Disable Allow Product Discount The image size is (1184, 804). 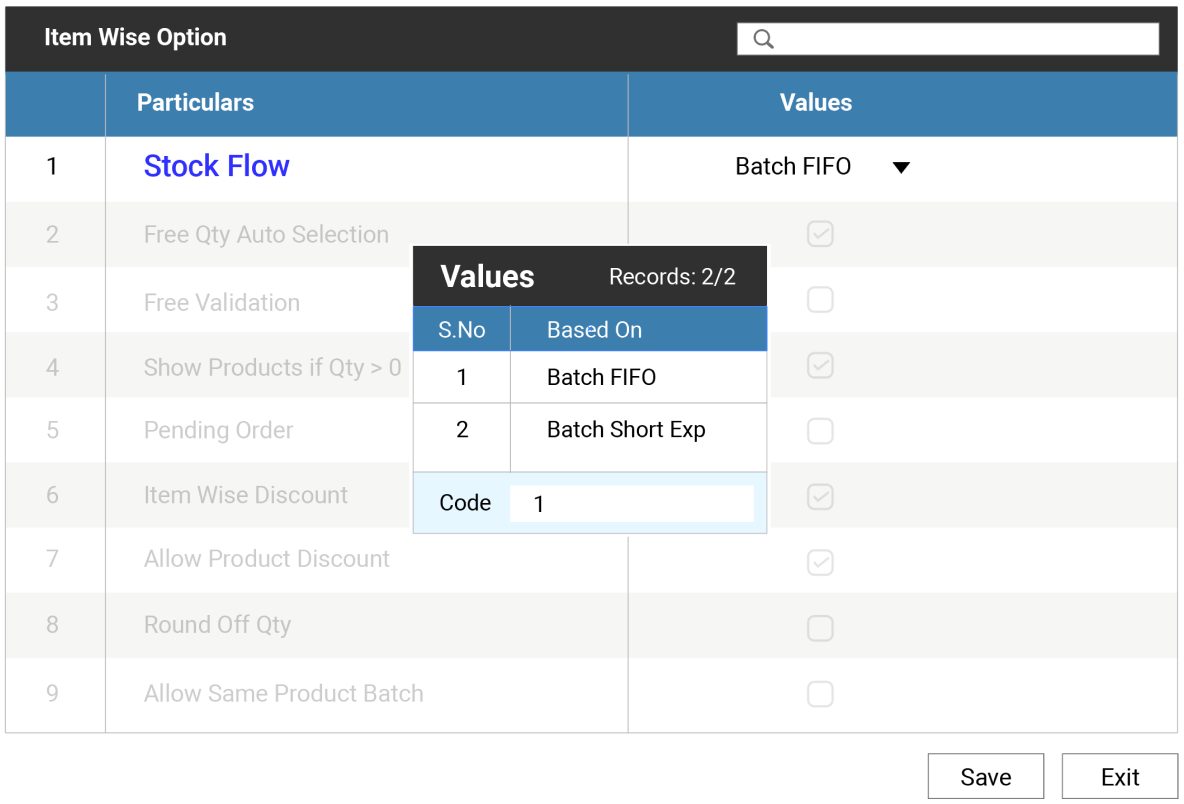[820, 562]
